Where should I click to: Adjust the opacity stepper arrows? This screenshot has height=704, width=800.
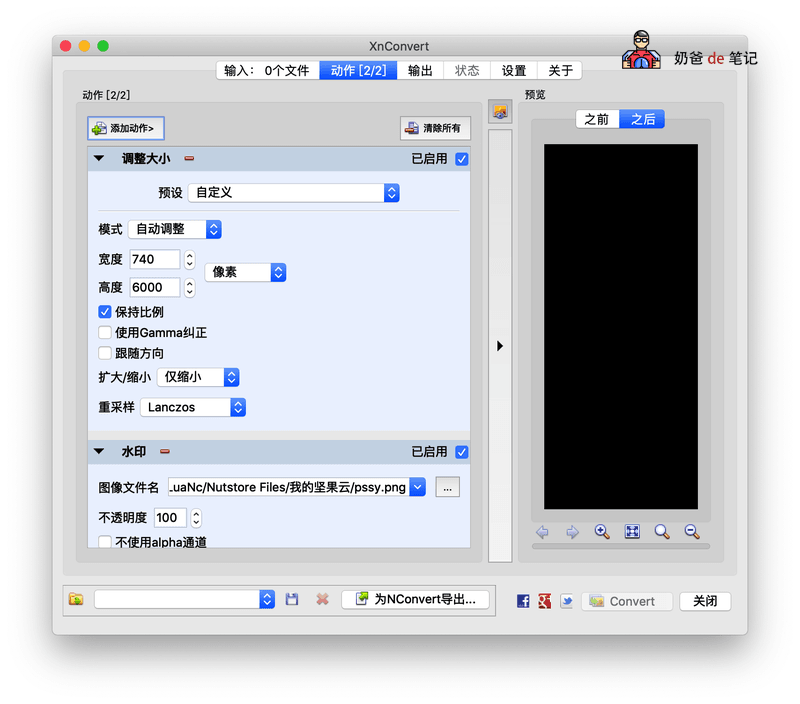pyautogui.click(x=196, y=518)
